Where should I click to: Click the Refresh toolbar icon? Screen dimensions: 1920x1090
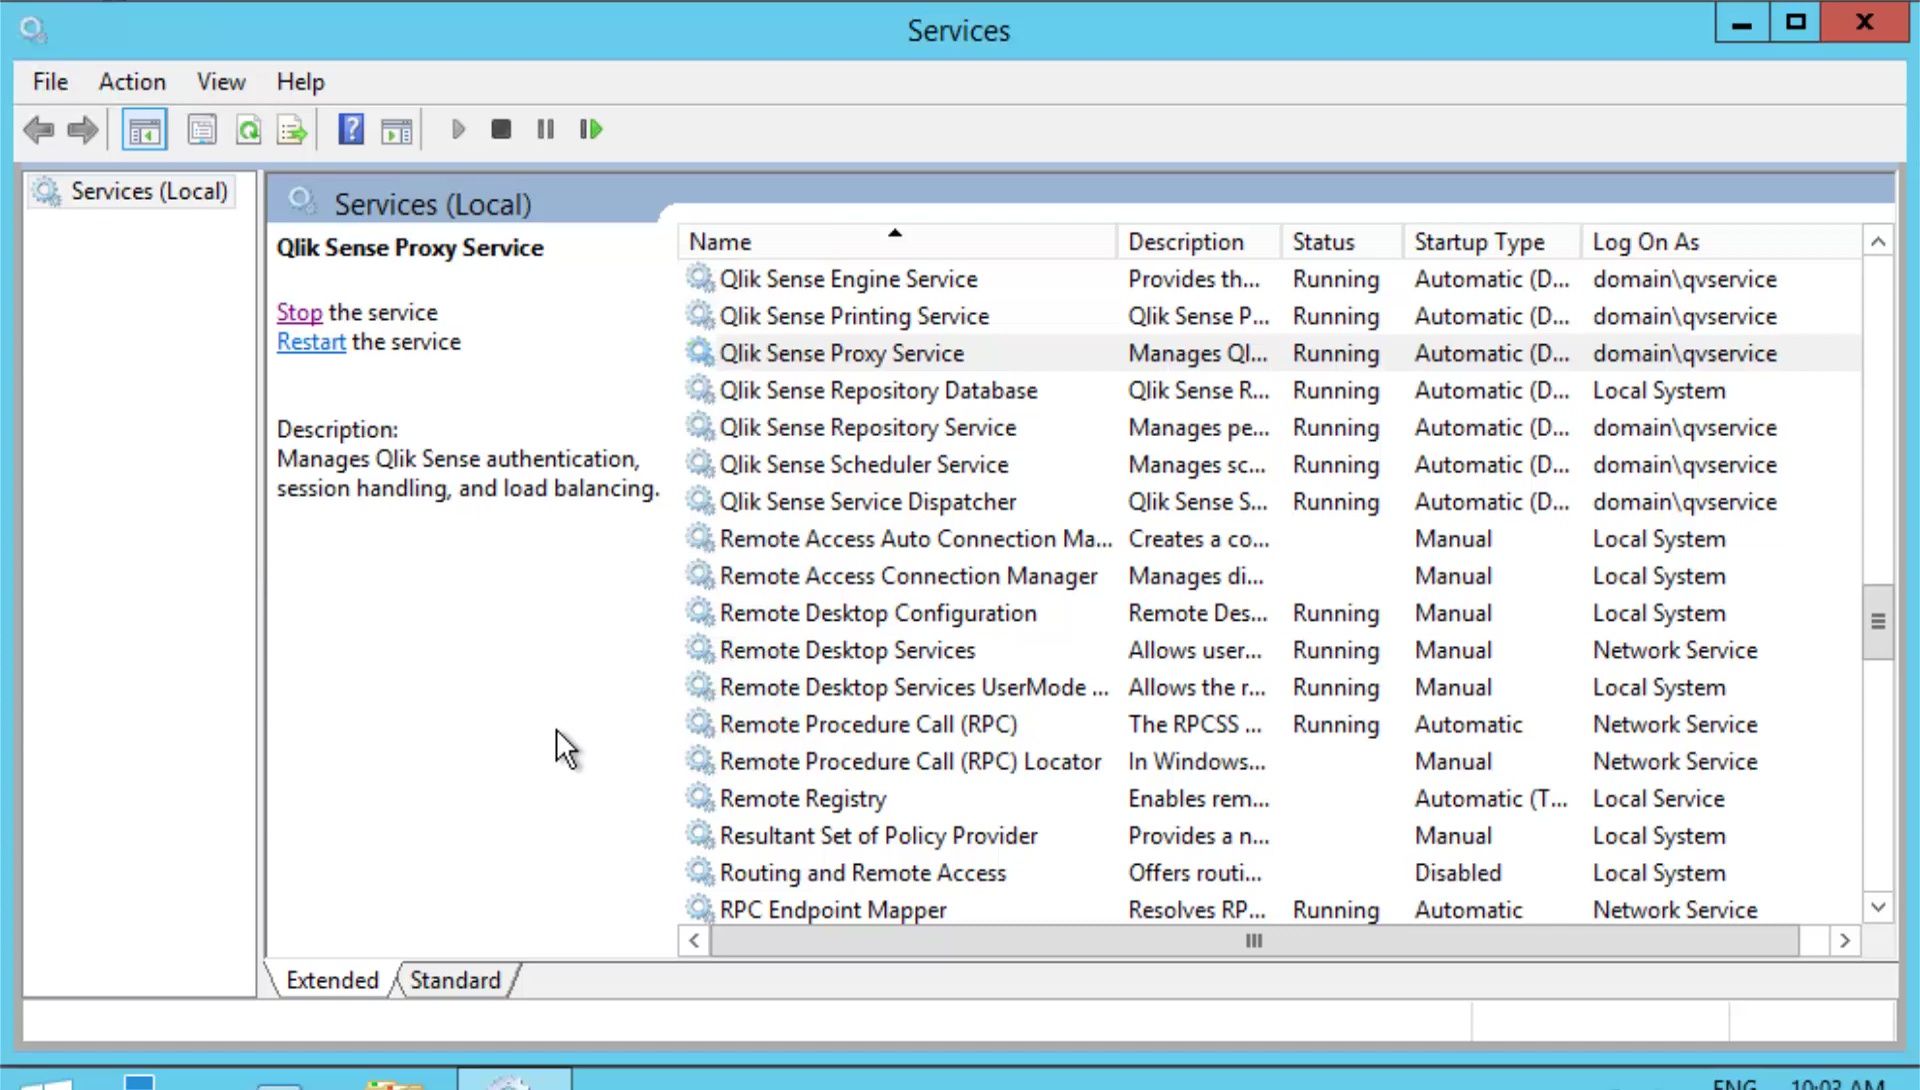click(x=248, y=130)
